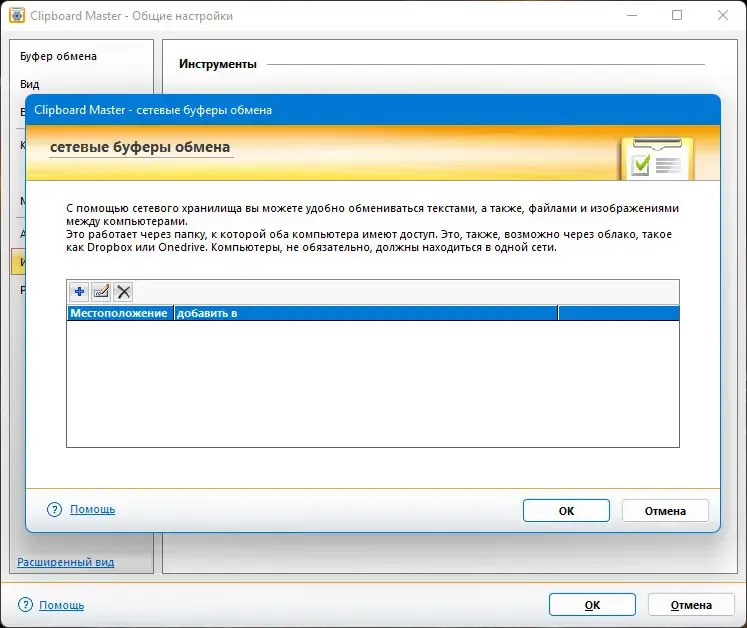Click the добавить в column header
Screen dimensions: 747x628
[x=365, y=313]
